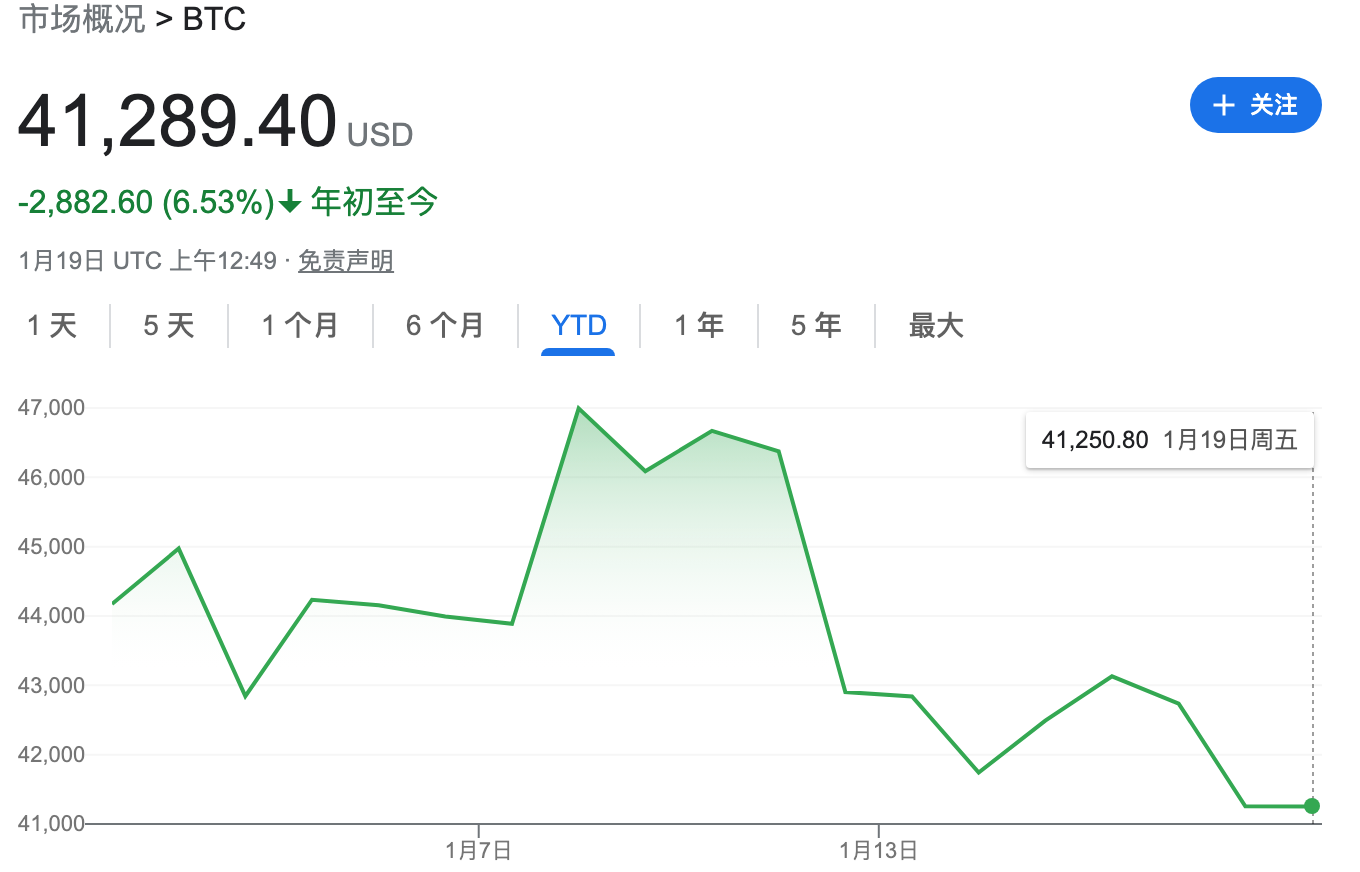The image size is (1360, 872).
Task: Click the 1月13日 date axis label
Action: (879, 851)
